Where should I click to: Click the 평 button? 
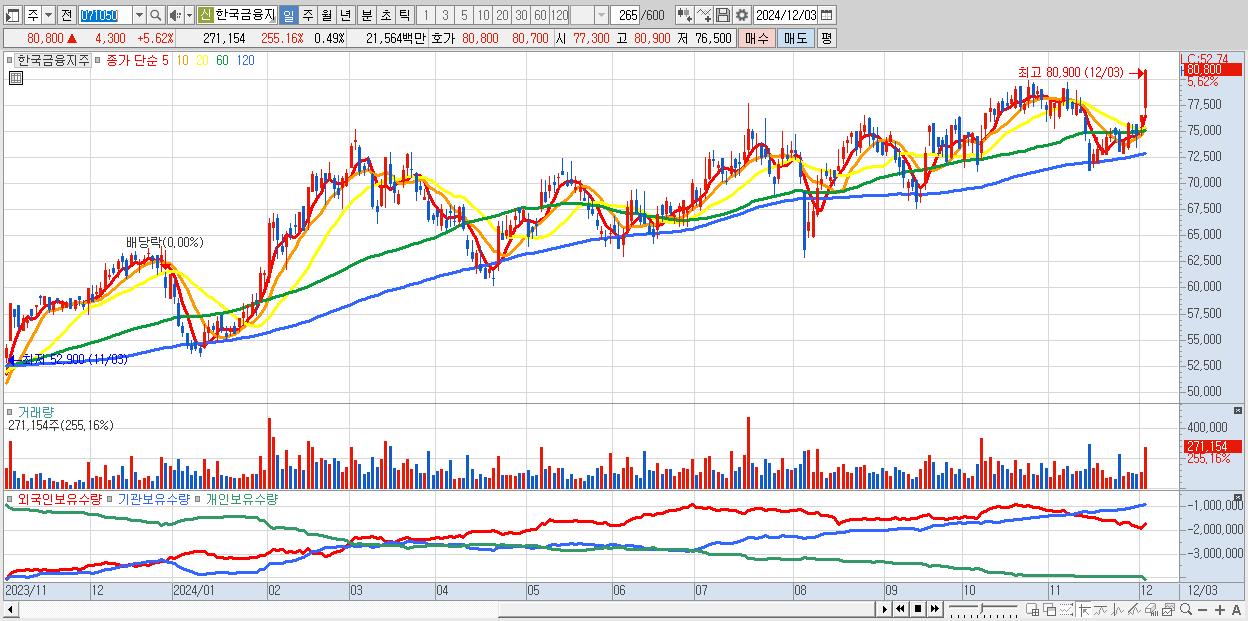[x=826, y=38]
